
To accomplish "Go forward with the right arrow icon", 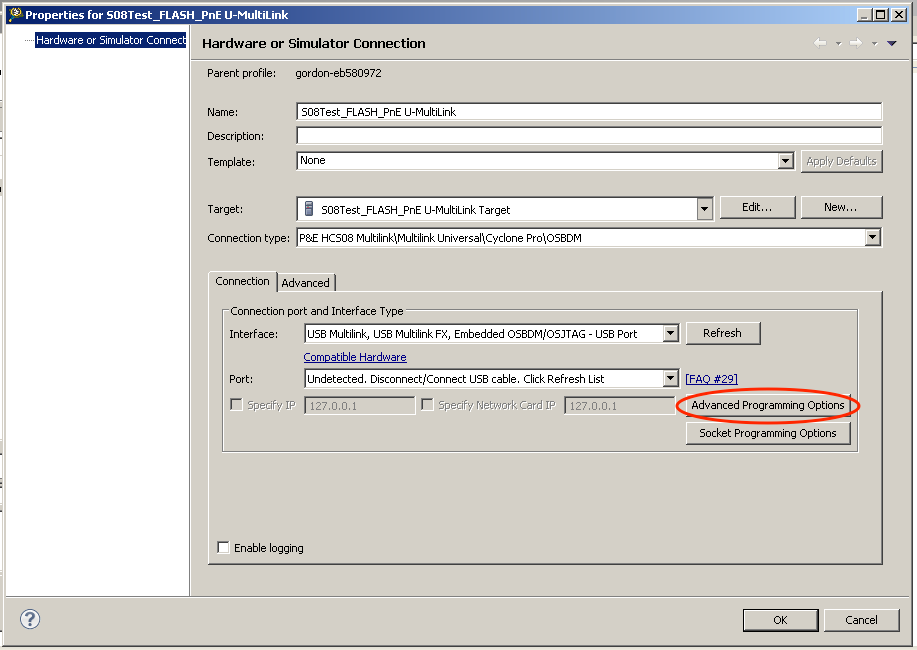I will pos(856,43).
